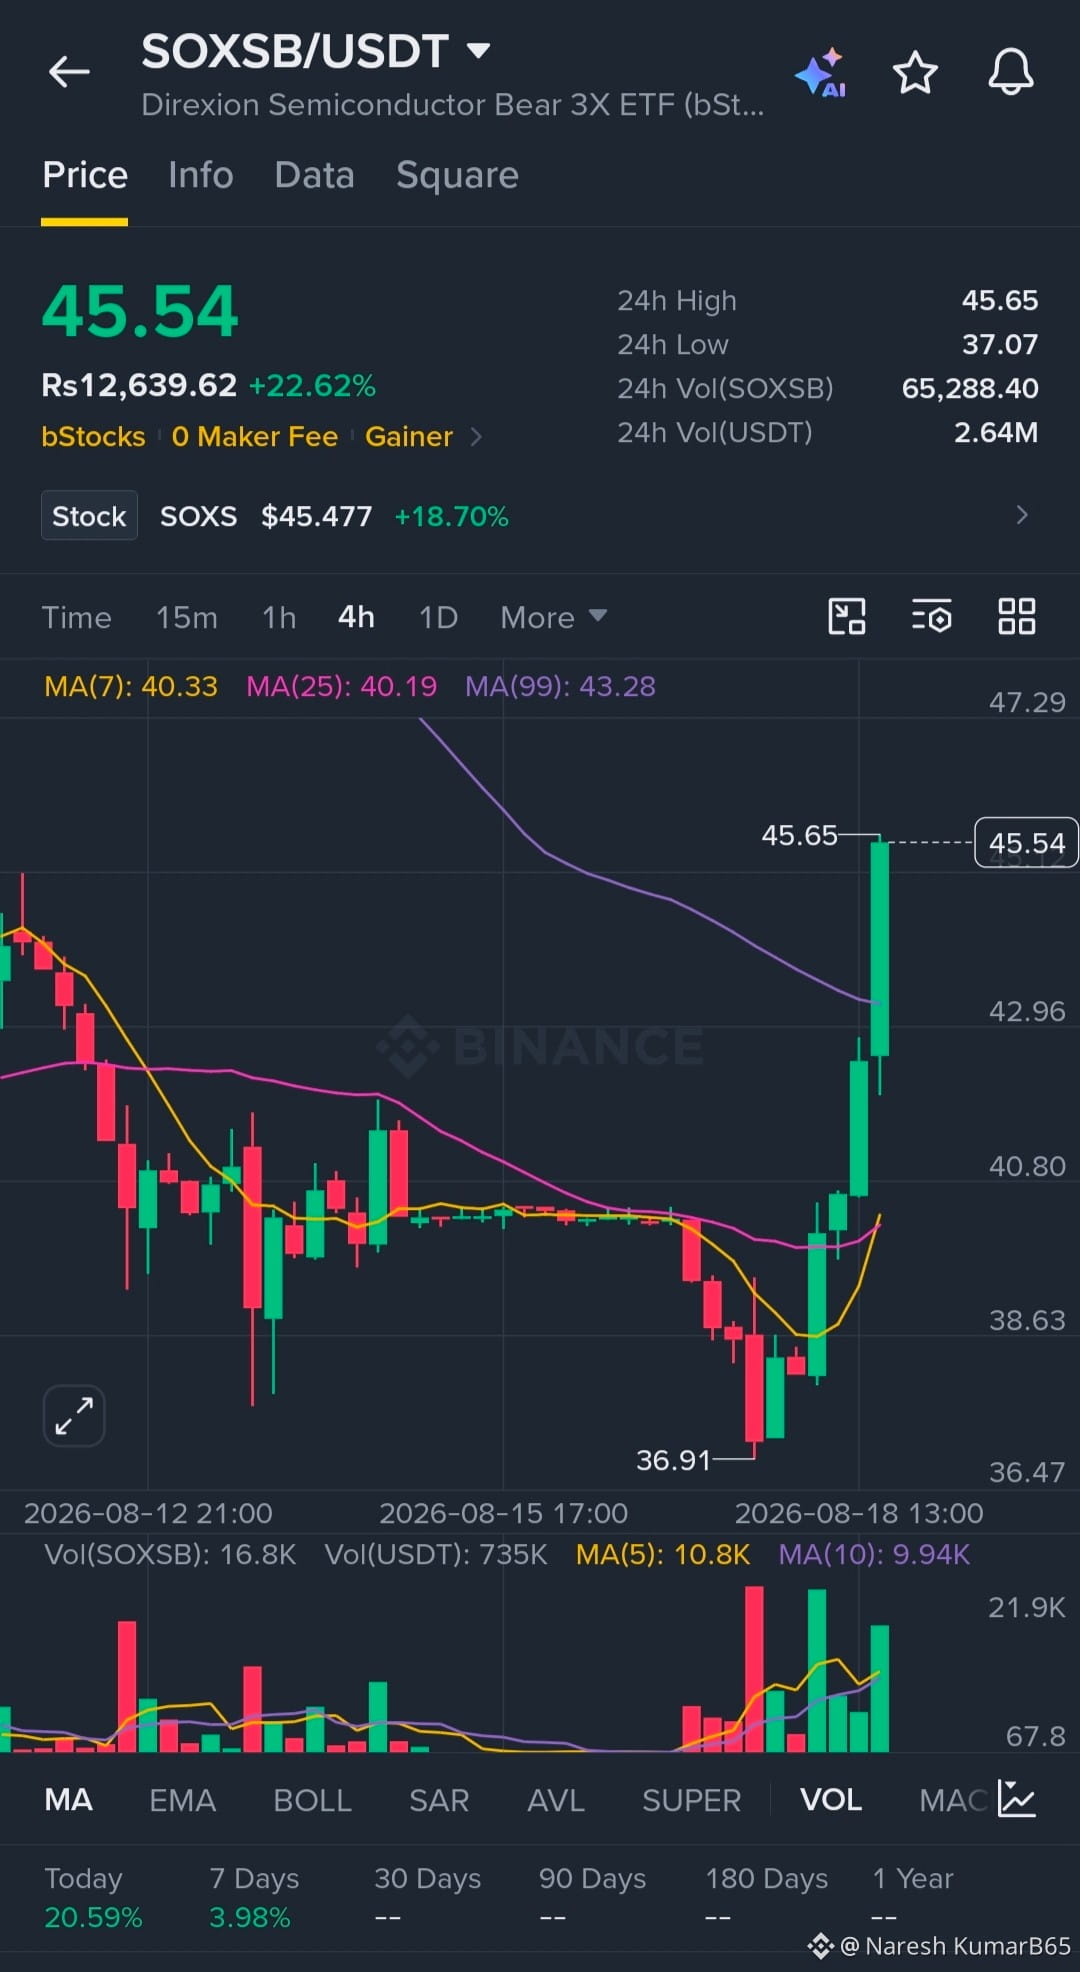Expand the chart to fullscreen

pos(74,1415)
